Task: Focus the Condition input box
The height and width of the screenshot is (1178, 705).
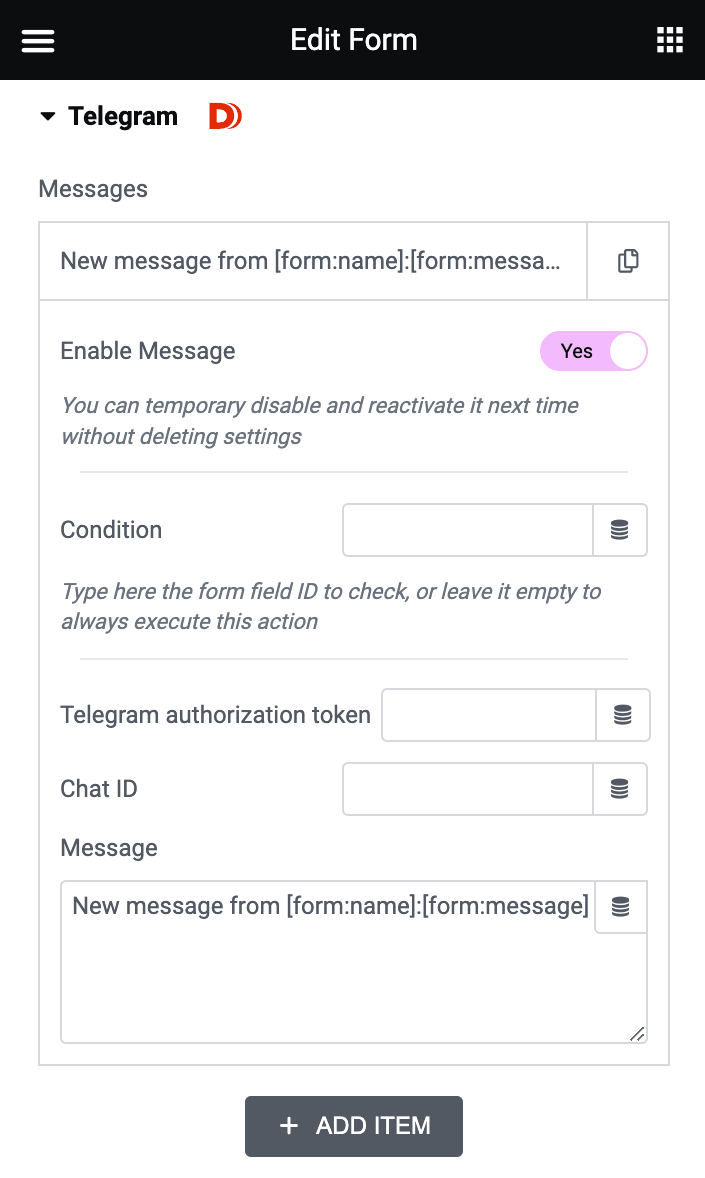Action: 467,530
